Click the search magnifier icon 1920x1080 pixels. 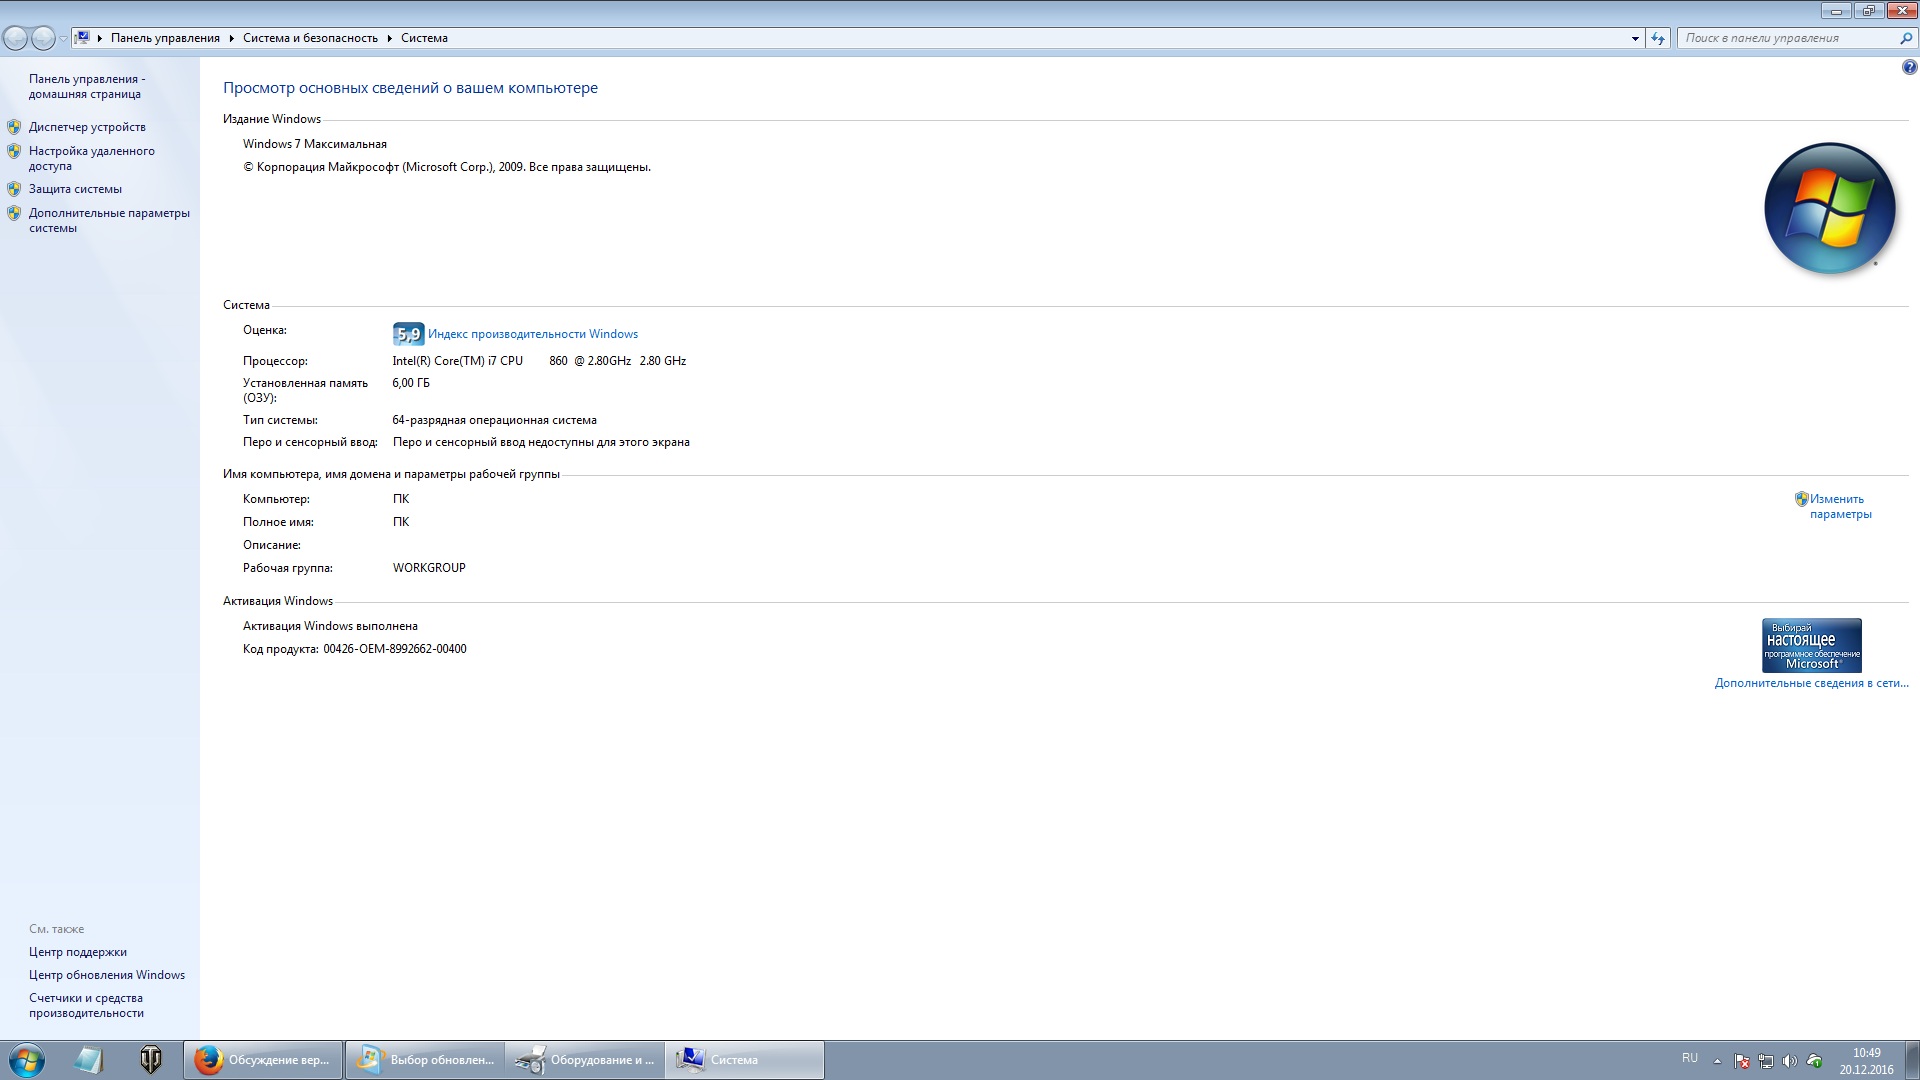[x=1906, y=38]
